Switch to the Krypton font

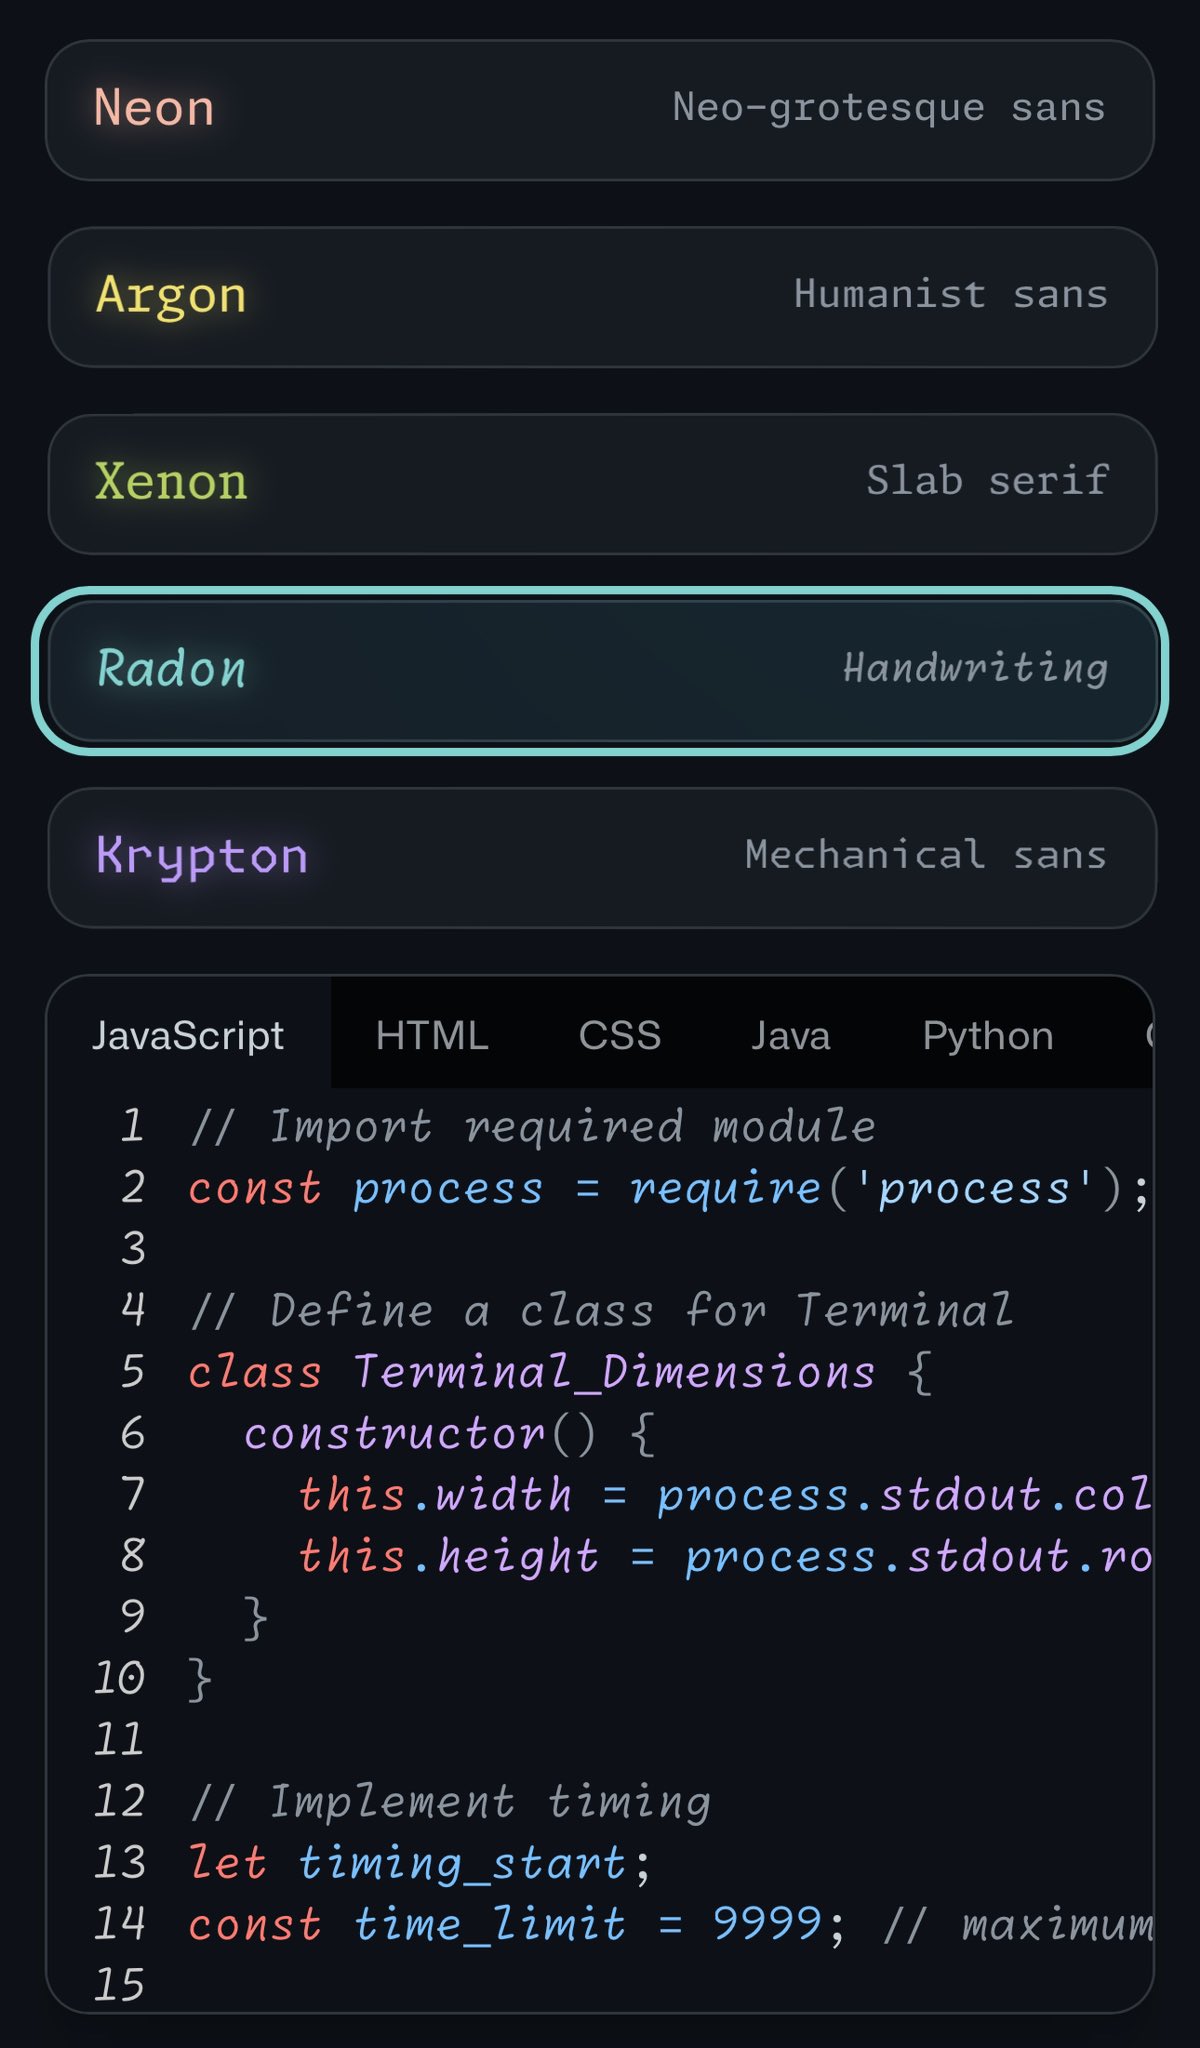[x=600, y=858]
